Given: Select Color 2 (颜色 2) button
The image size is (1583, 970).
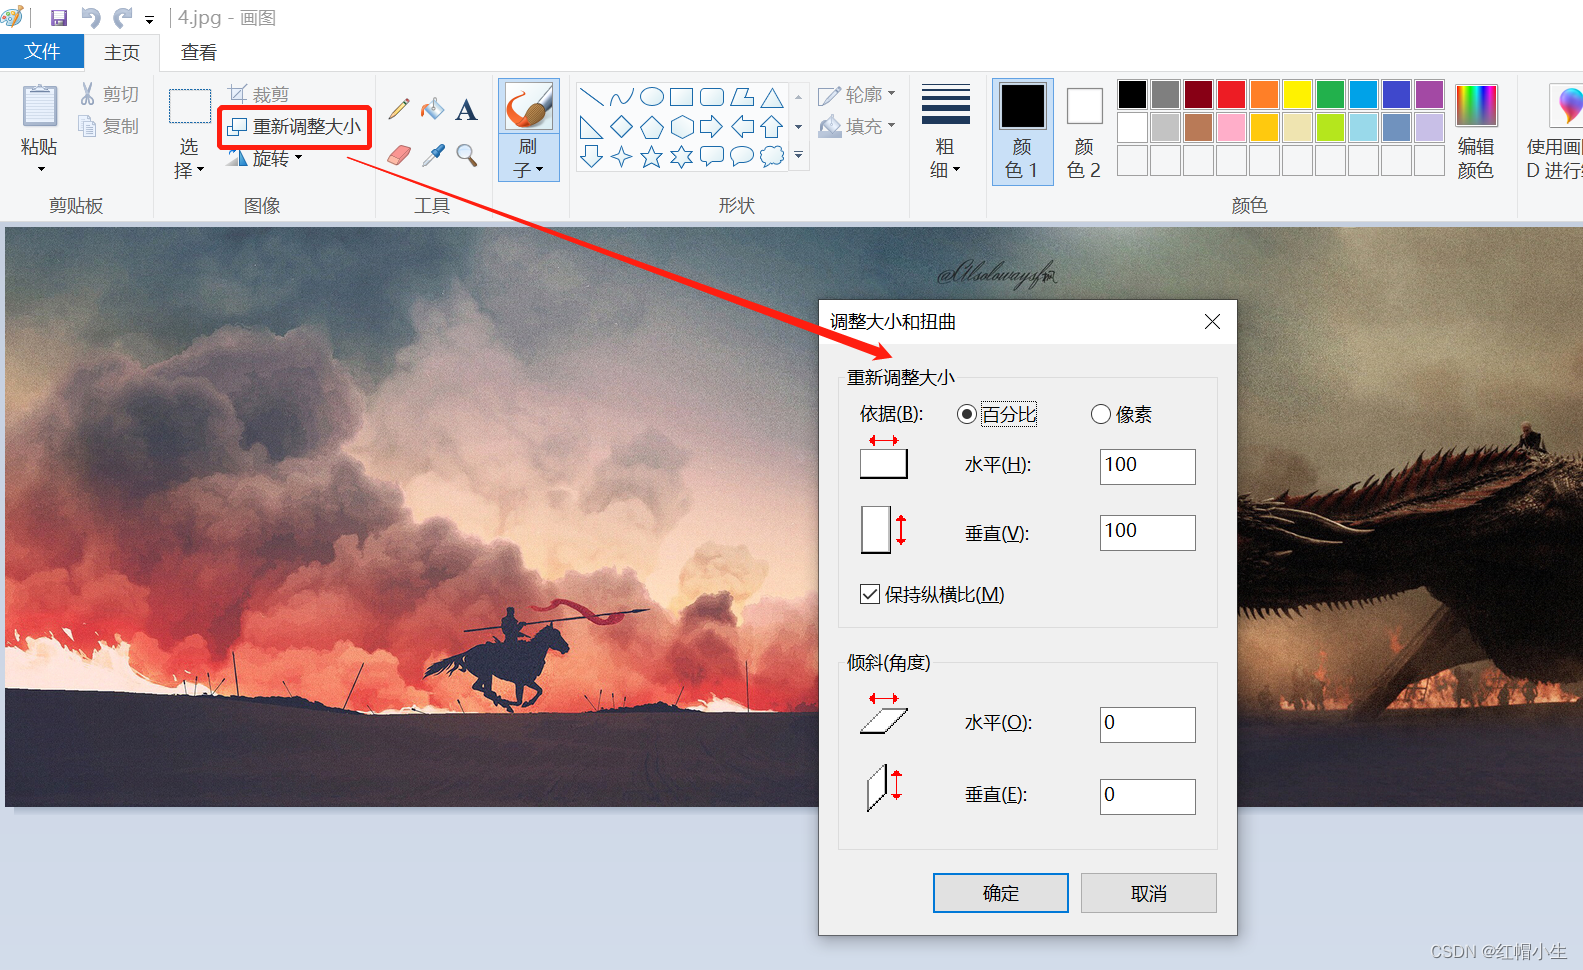Looking at the screenshot, I should 1084,132.
